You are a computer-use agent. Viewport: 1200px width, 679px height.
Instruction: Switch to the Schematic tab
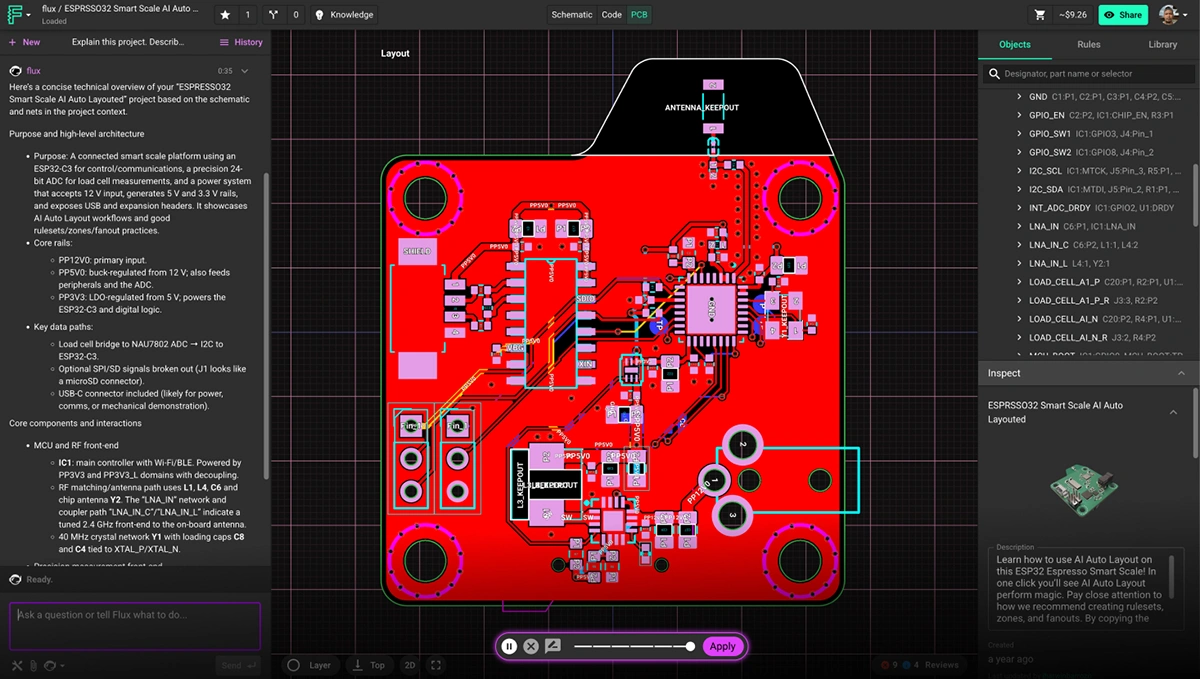[x=571, y=15]
